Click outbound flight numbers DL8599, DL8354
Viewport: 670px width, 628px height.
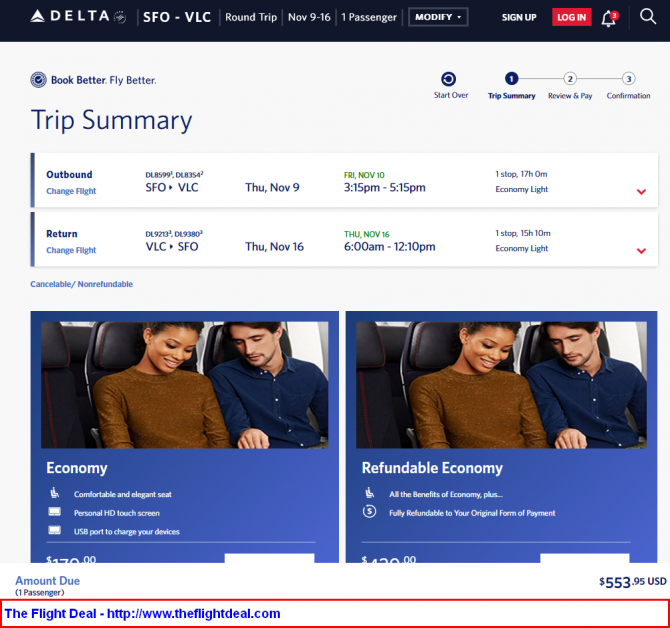tap(174, 174)
